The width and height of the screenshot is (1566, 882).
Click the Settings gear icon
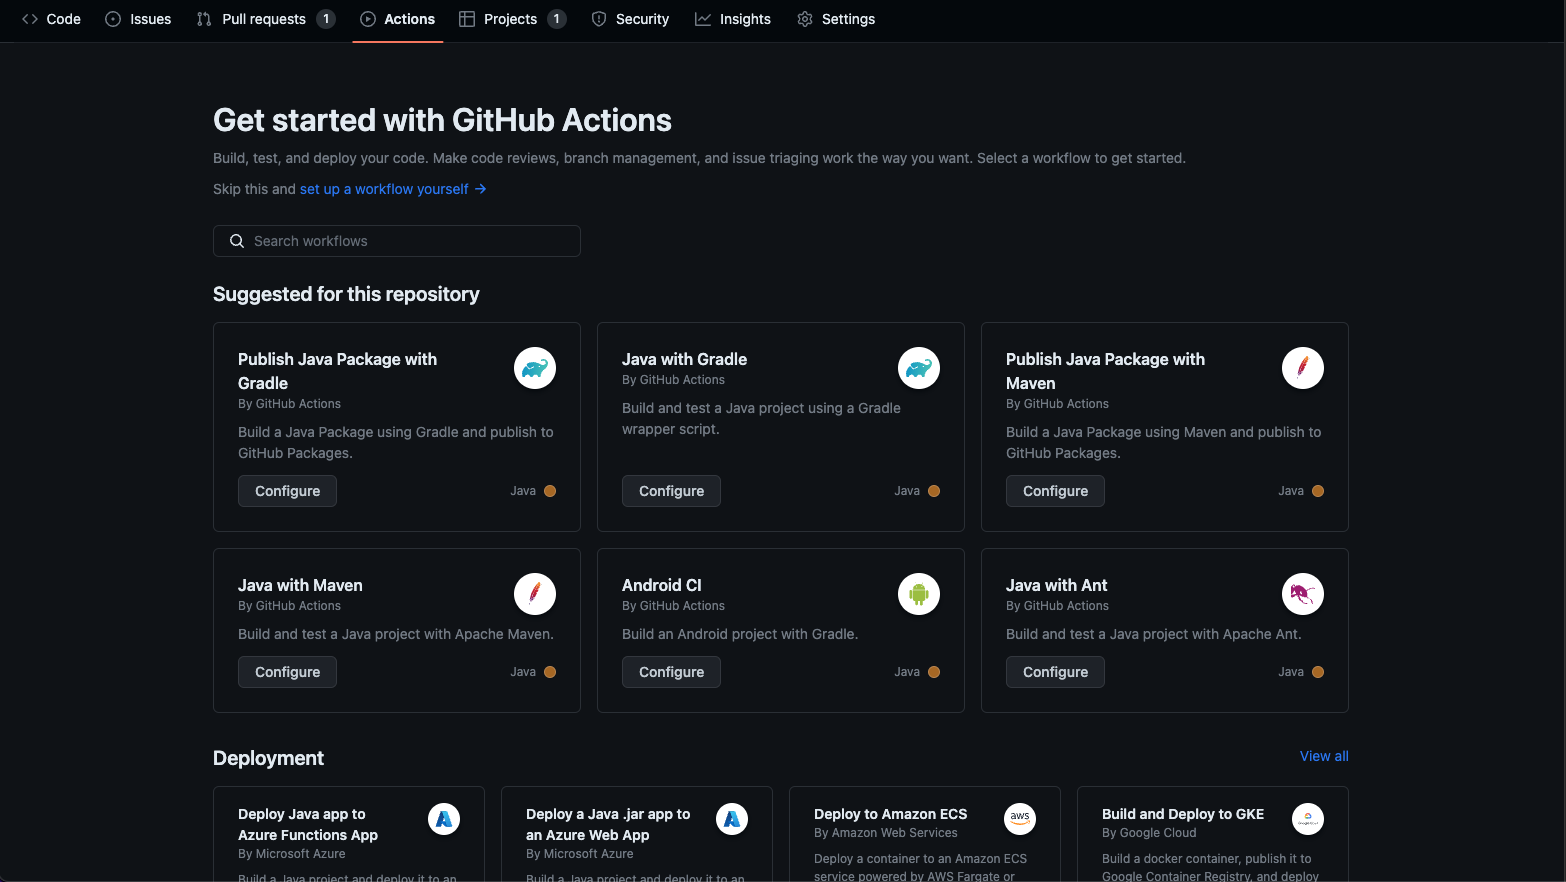point(805,19)
